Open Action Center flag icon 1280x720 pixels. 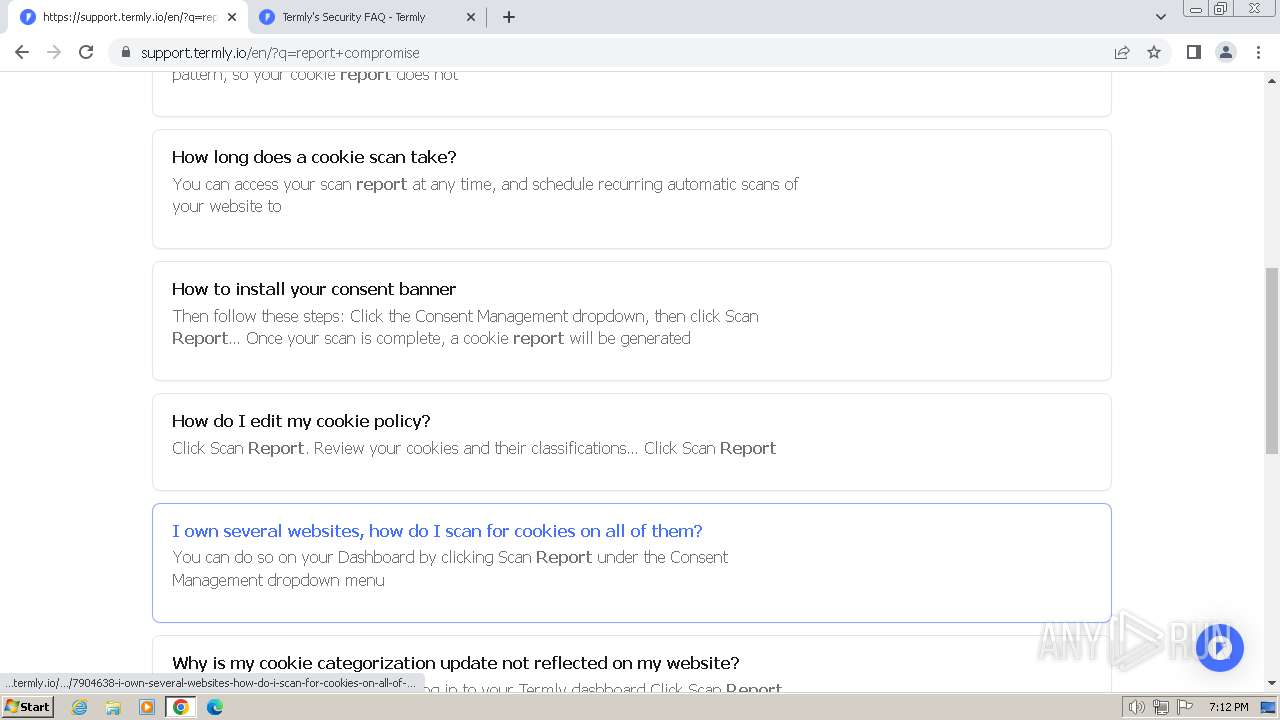(1183, 707)
